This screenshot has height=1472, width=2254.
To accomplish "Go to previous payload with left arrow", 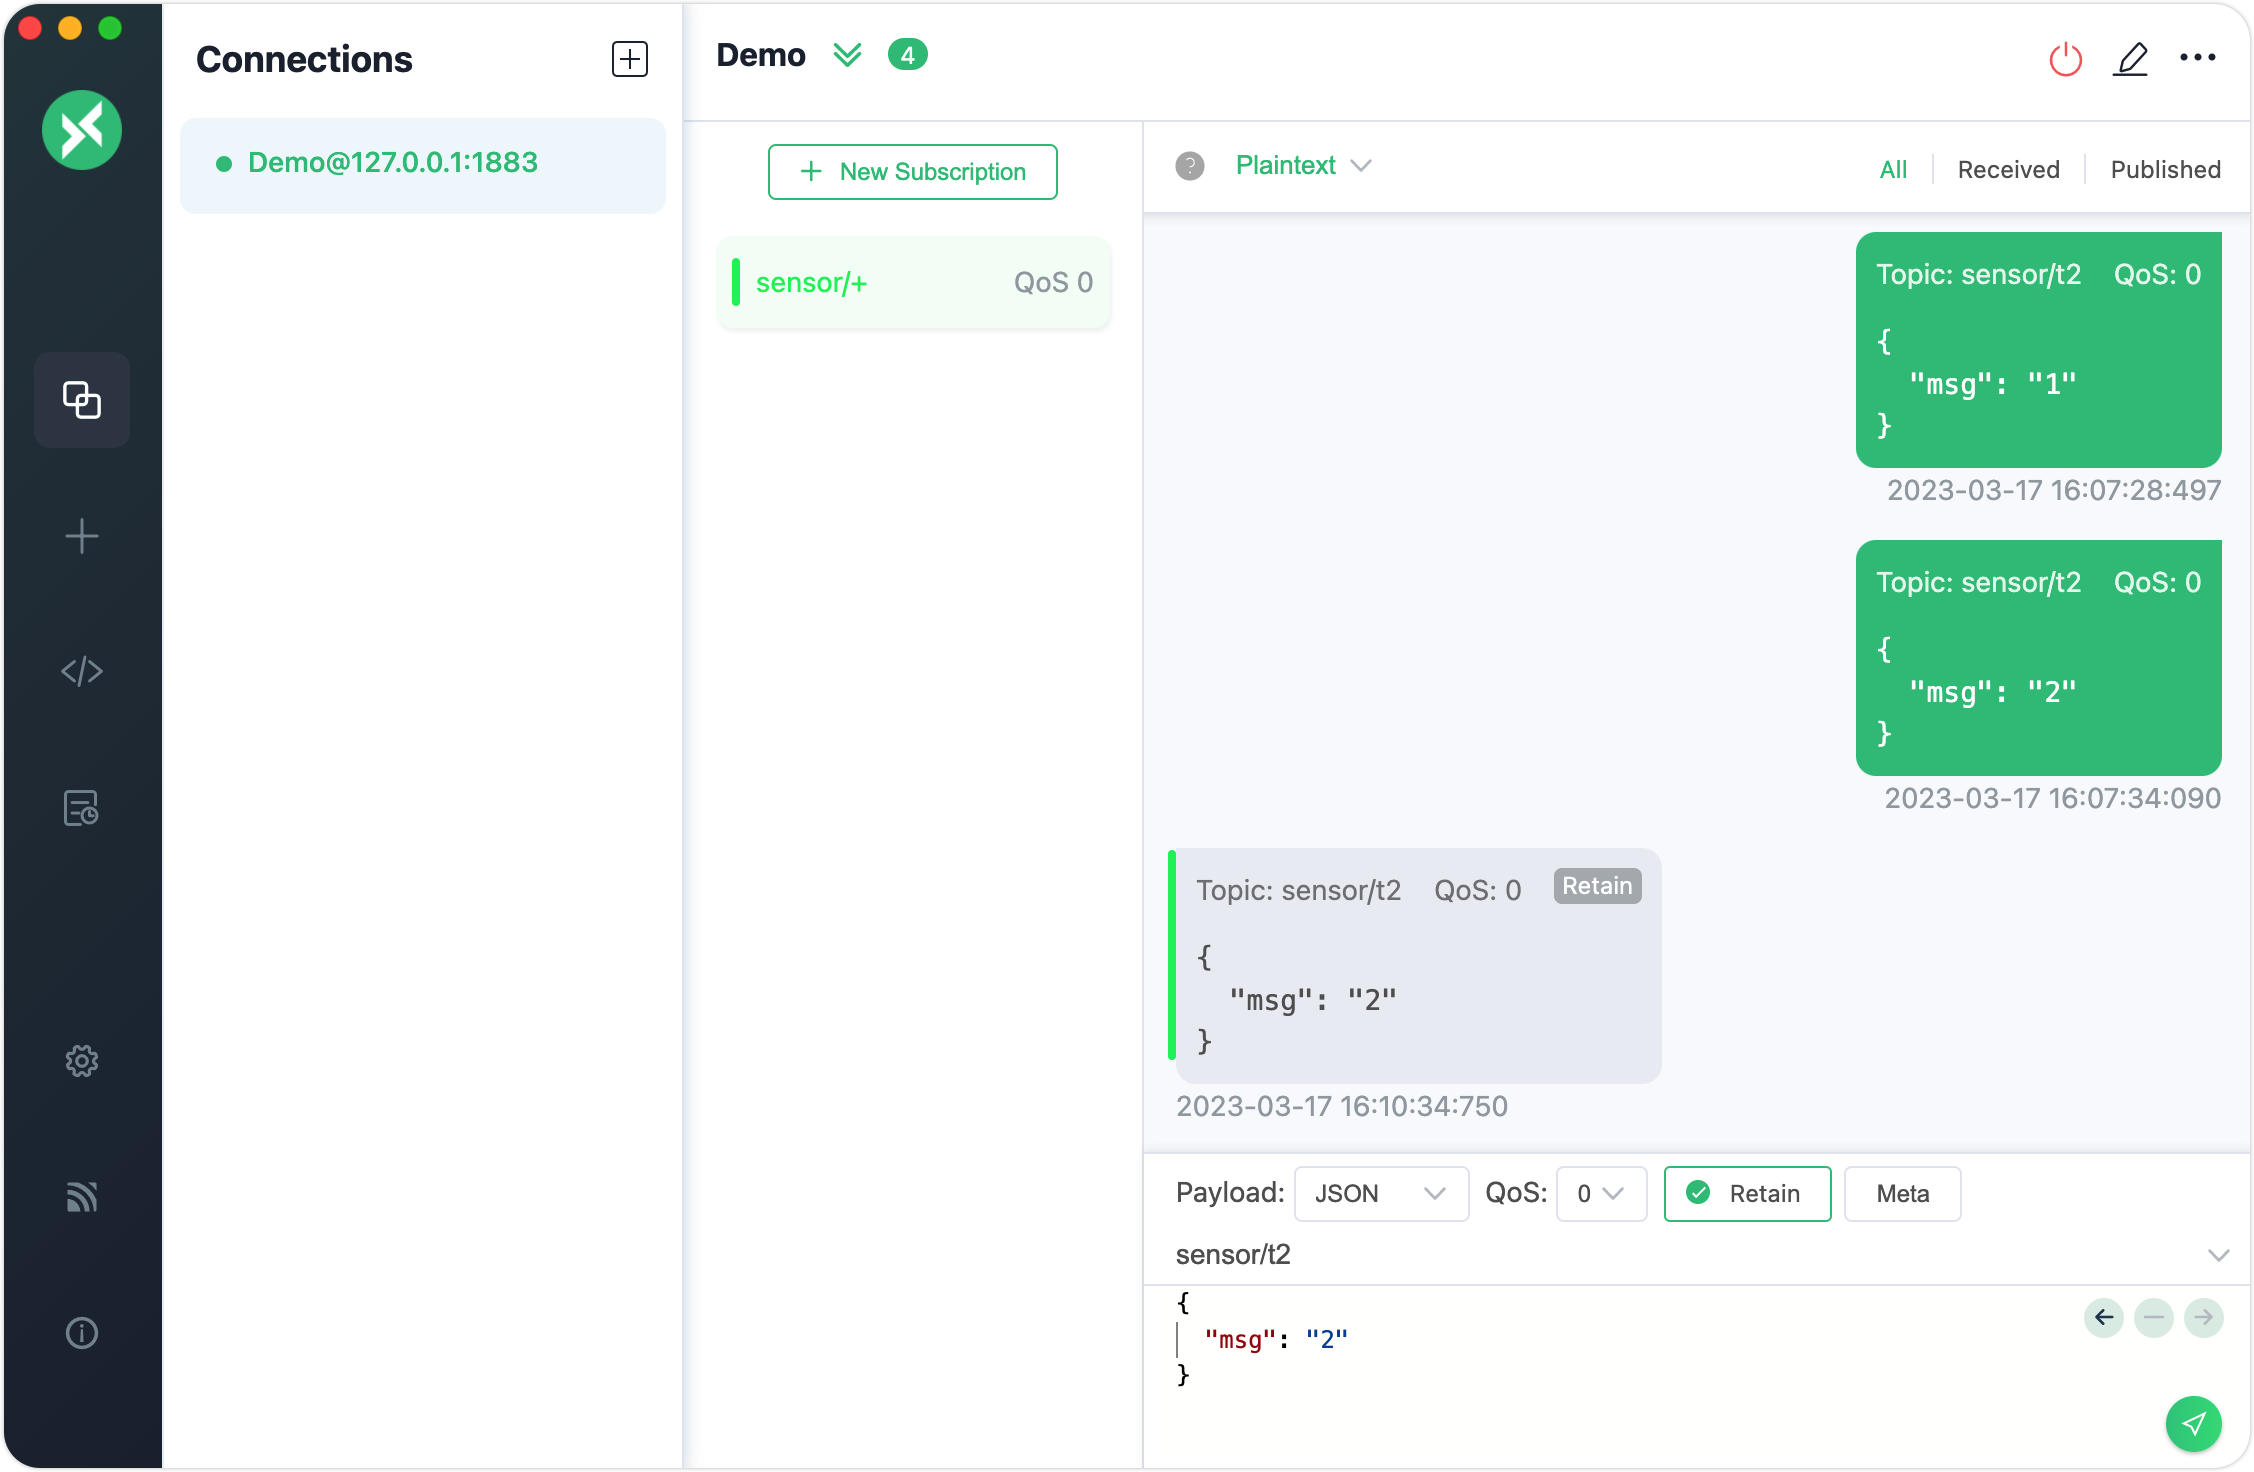I will (2103, 1318).
